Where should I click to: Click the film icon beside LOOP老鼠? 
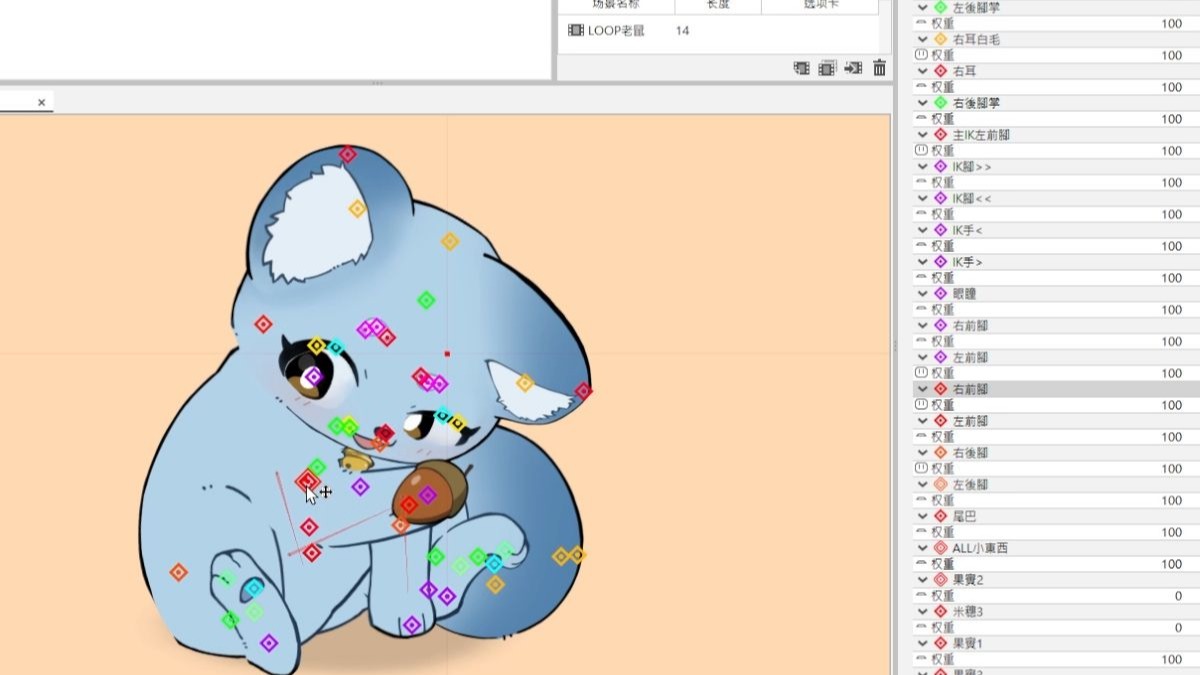[x=576, y=31]
